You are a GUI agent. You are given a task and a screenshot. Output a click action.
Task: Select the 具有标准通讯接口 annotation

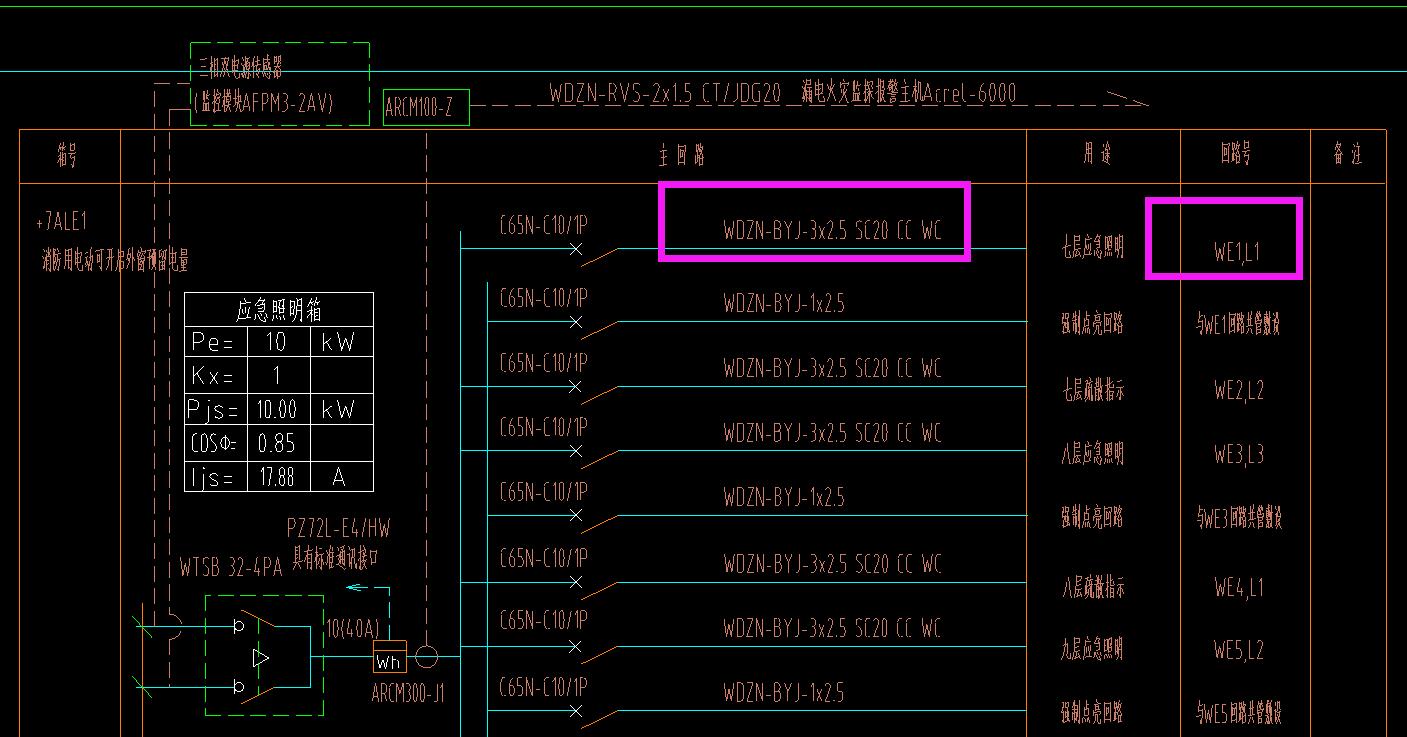tap(336, 557)
